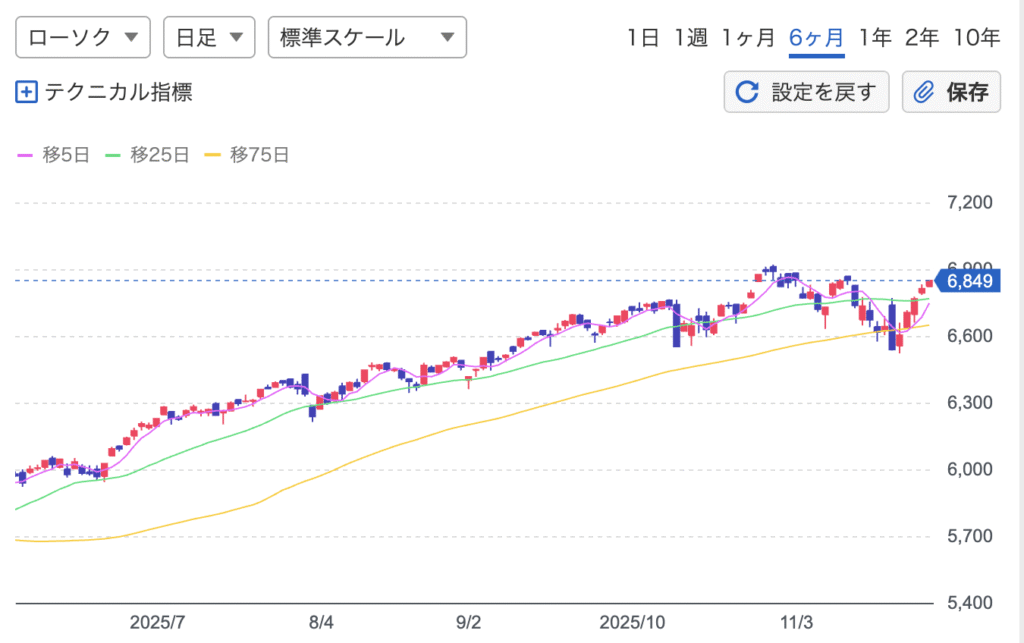Switch to the 1ヶ月 range
This screenshot has width=1024, height=643.
[x=749, y=38]
